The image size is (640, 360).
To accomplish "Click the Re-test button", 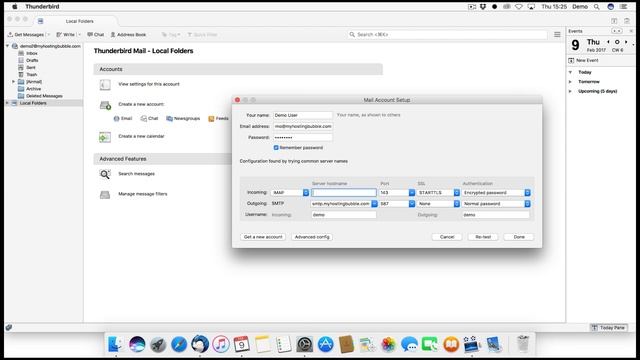I will [483, 237].
